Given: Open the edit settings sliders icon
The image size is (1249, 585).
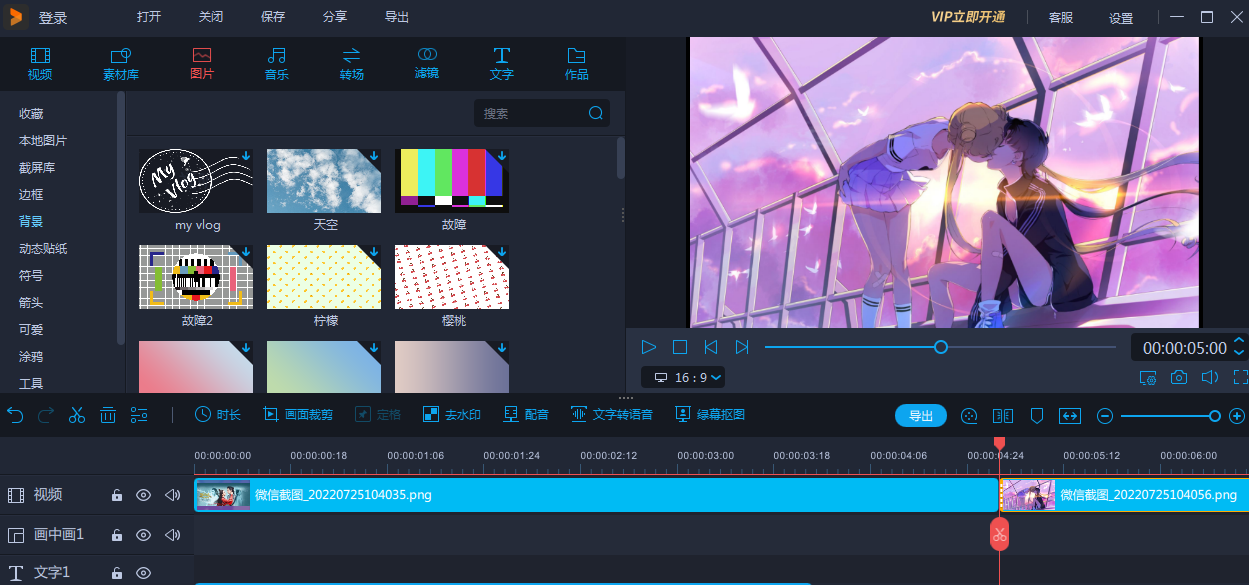Looking at the screenshot, I should (139, 415).
